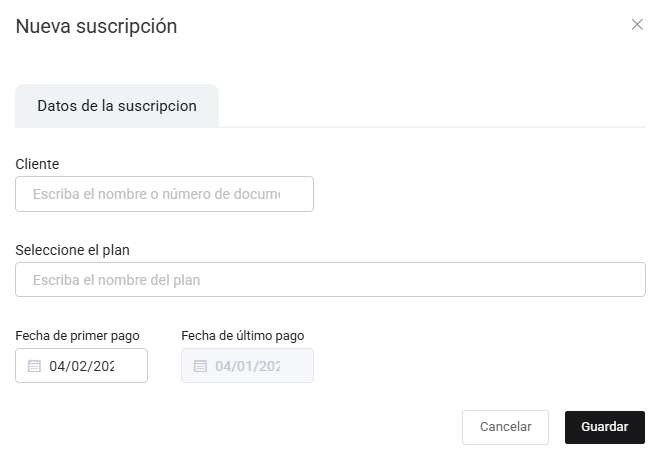Viewport: 660px width, 470px height.
Task: Close the Nueva suscripción dialog
Action: (x=637, y=25)
